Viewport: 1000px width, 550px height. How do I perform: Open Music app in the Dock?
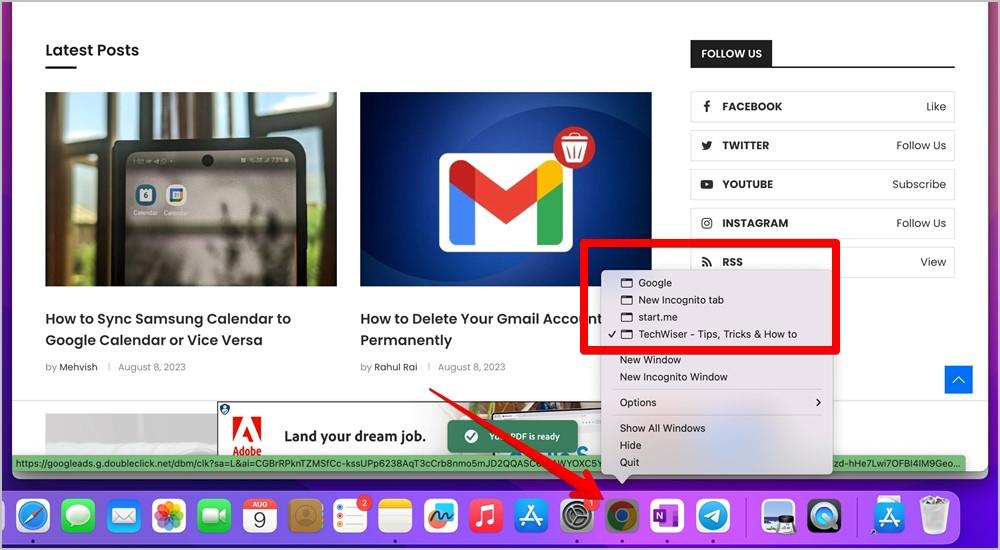[486, 516]
